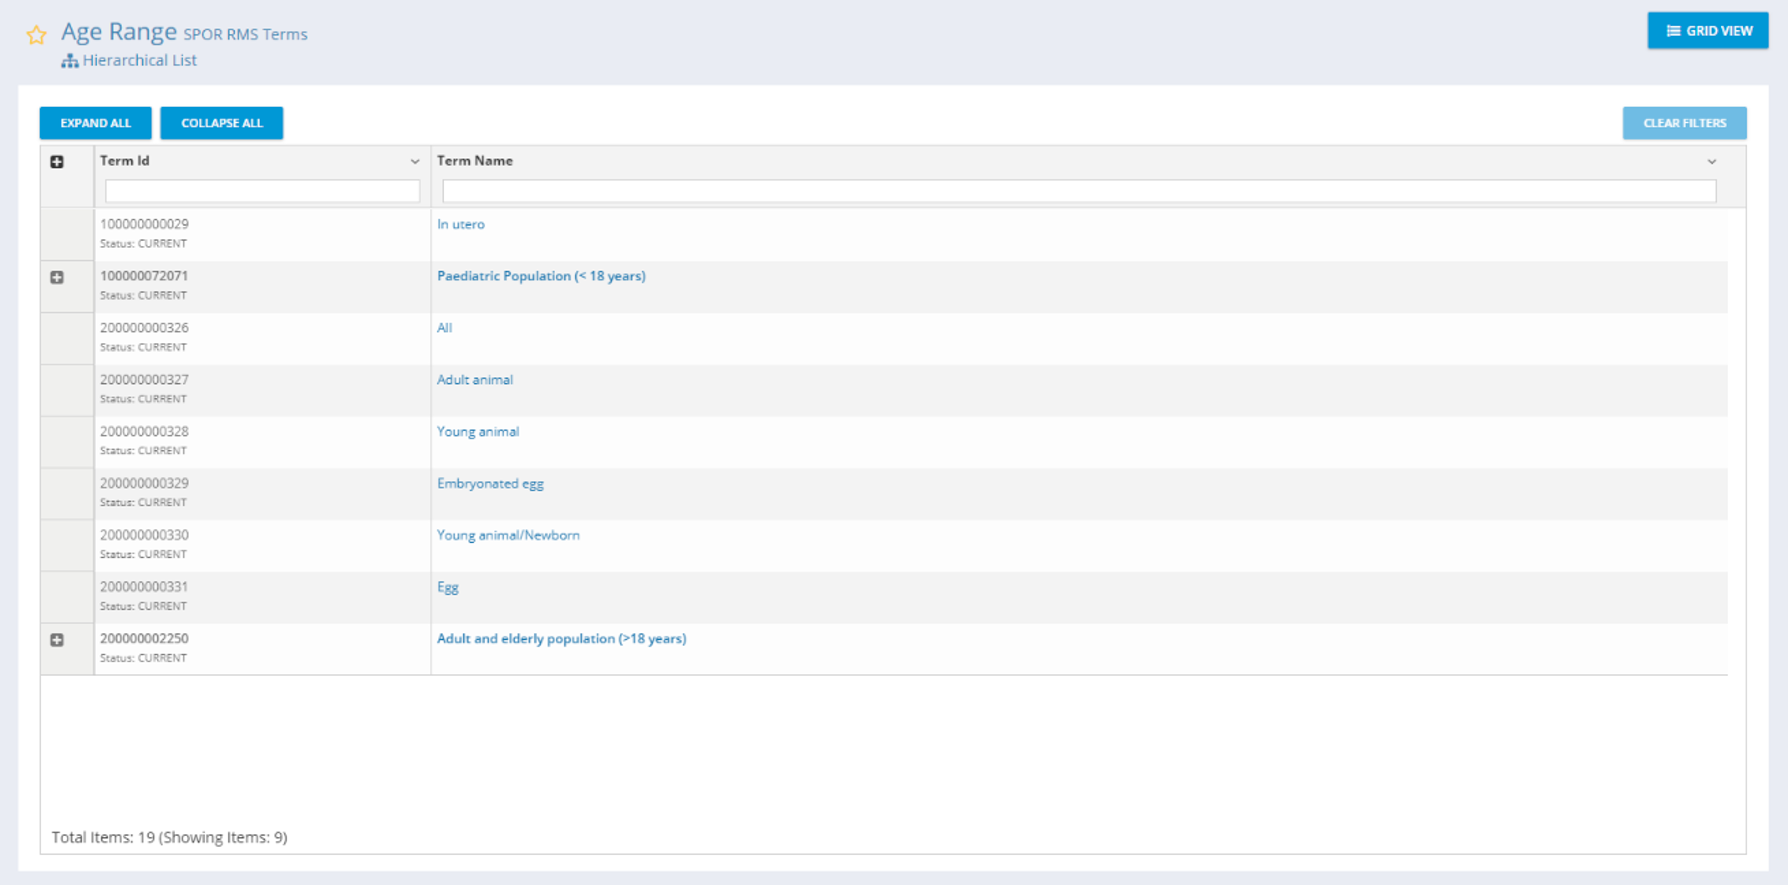Viewport: 1788px width, 885px height.
Task: Open the In utero term
Action: tap(460, 224)
